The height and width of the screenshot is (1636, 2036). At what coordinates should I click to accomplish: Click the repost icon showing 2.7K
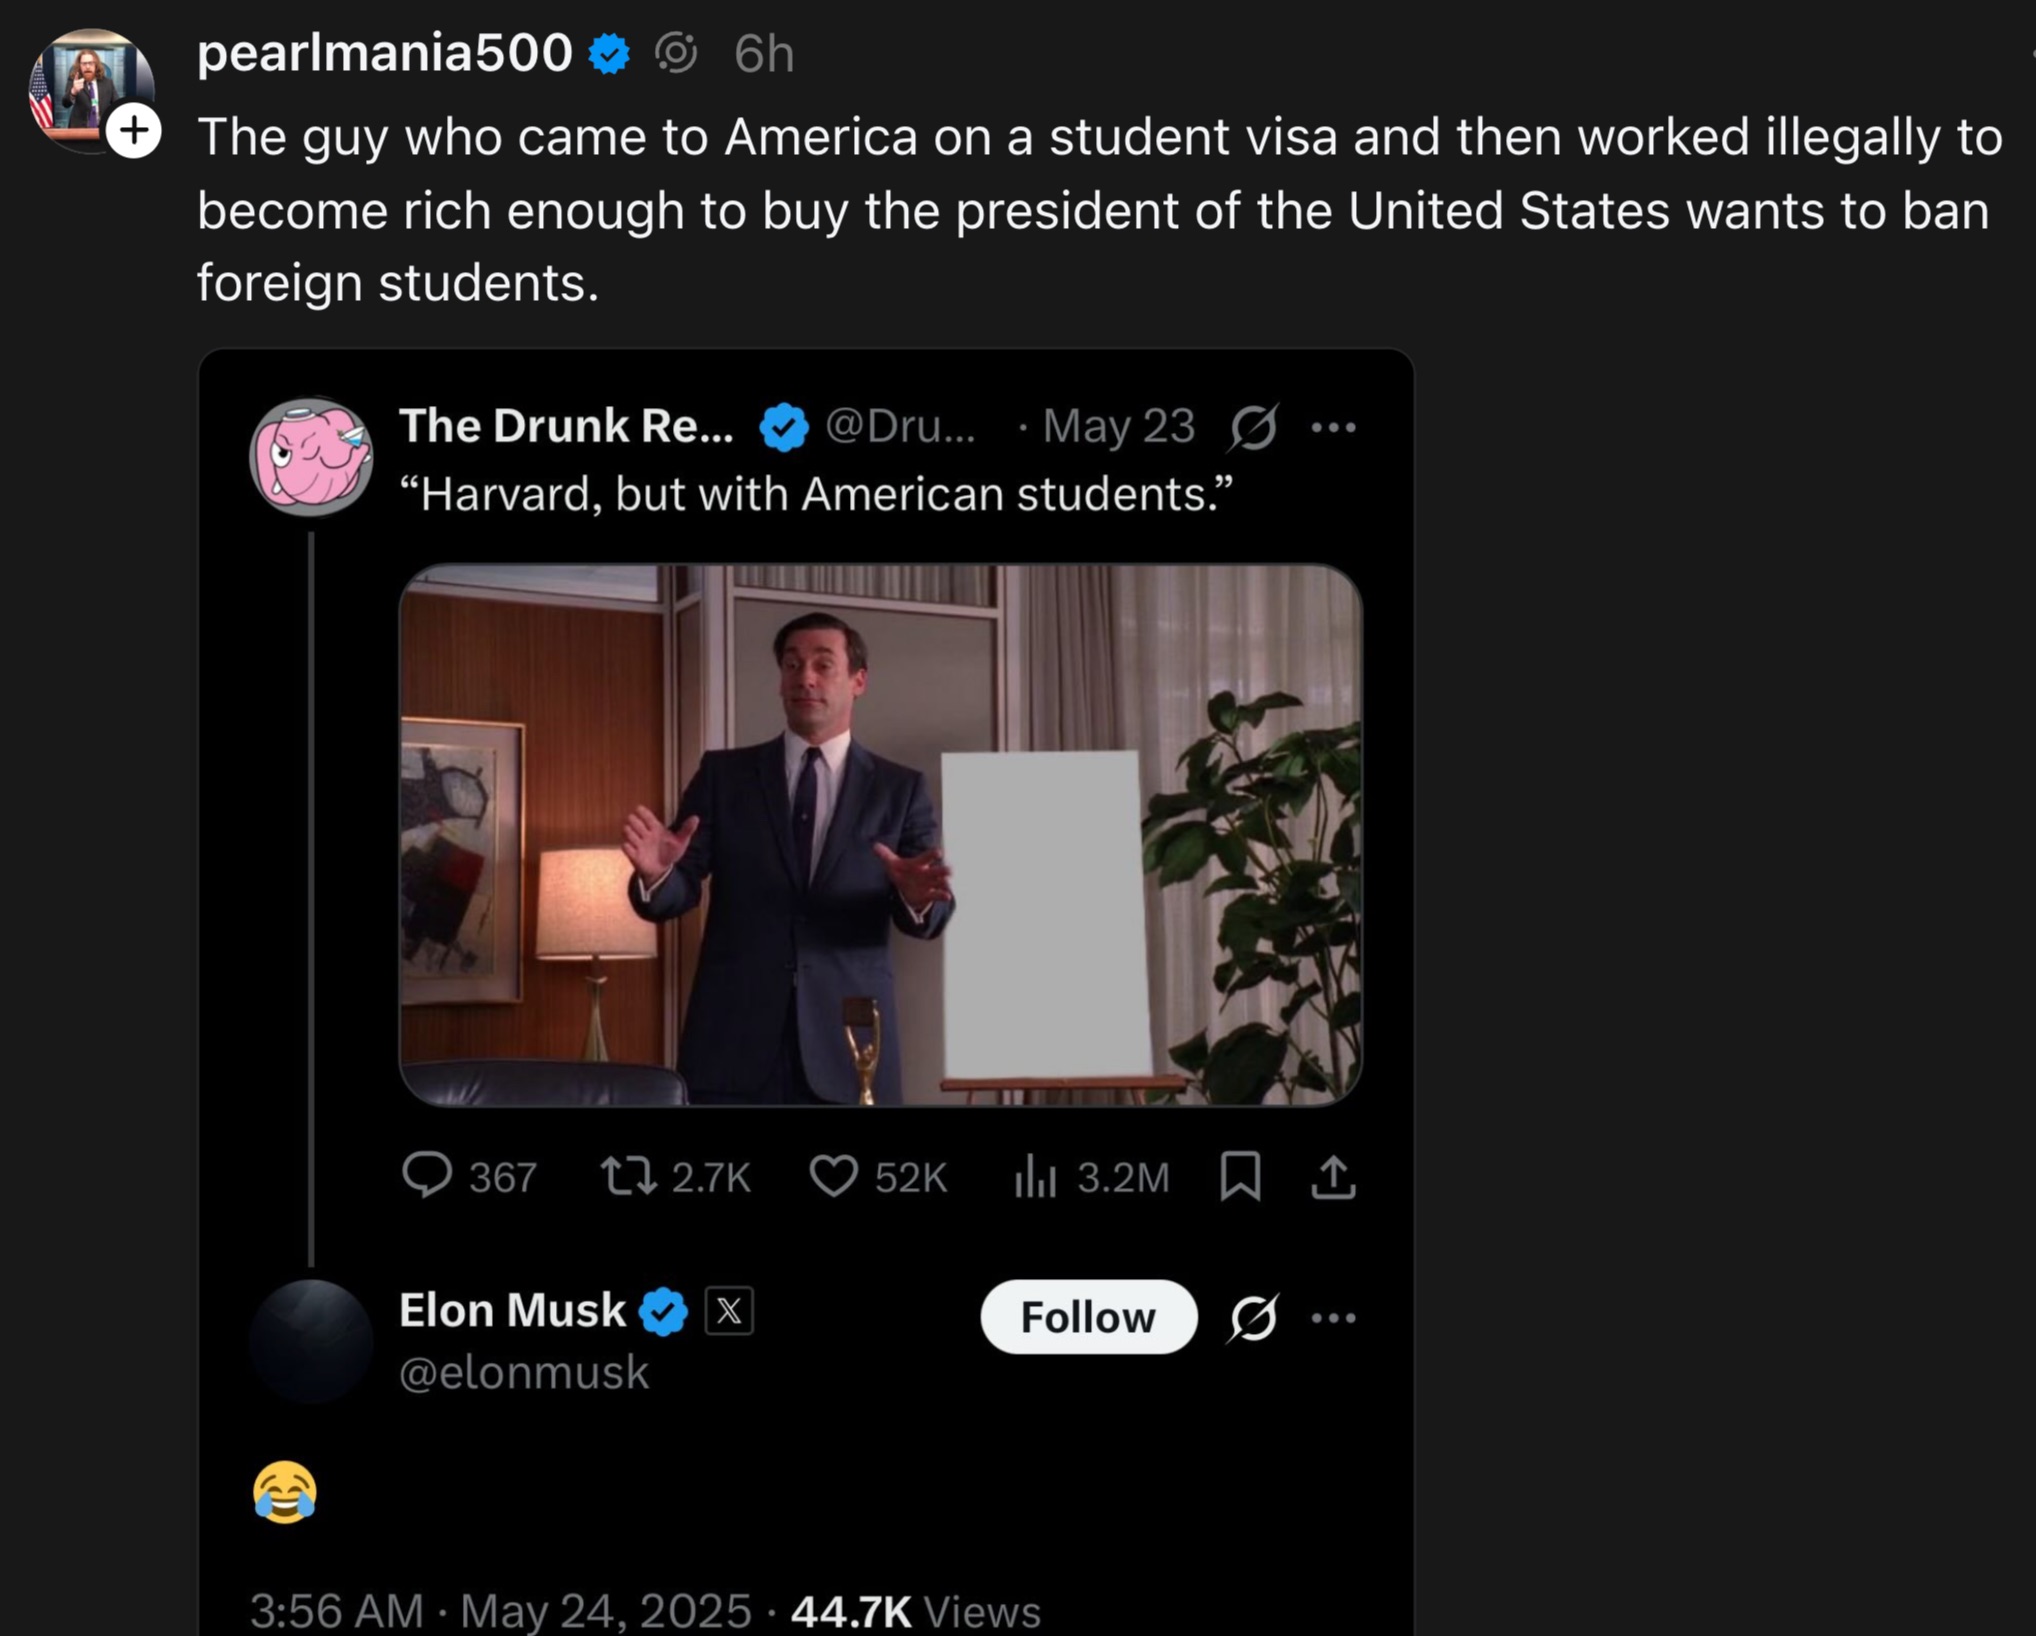[629, 1175]
